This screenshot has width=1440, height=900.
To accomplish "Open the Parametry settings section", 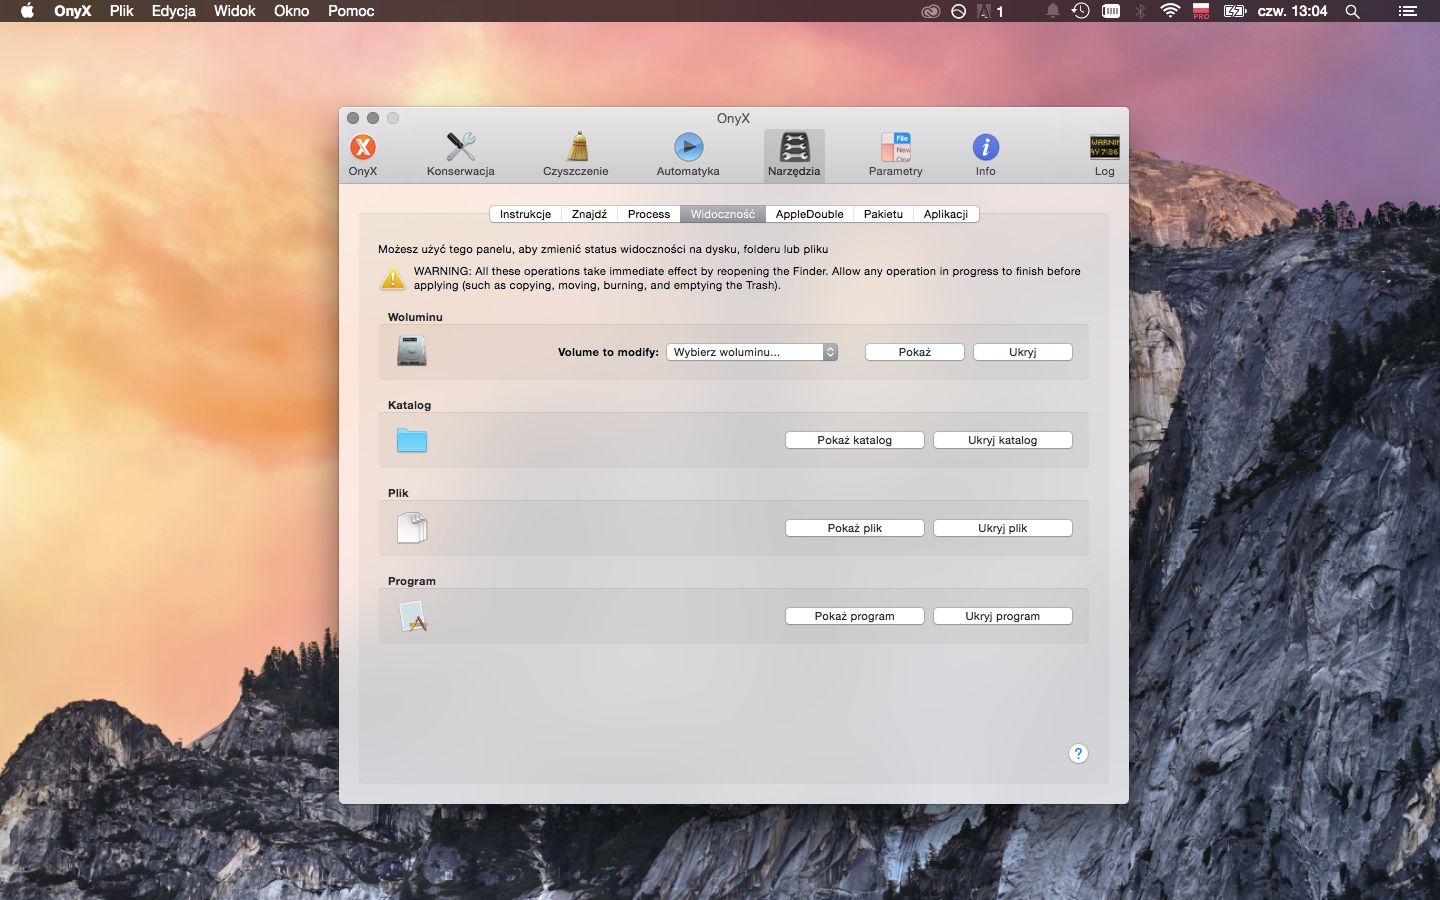I will (896, 155).
